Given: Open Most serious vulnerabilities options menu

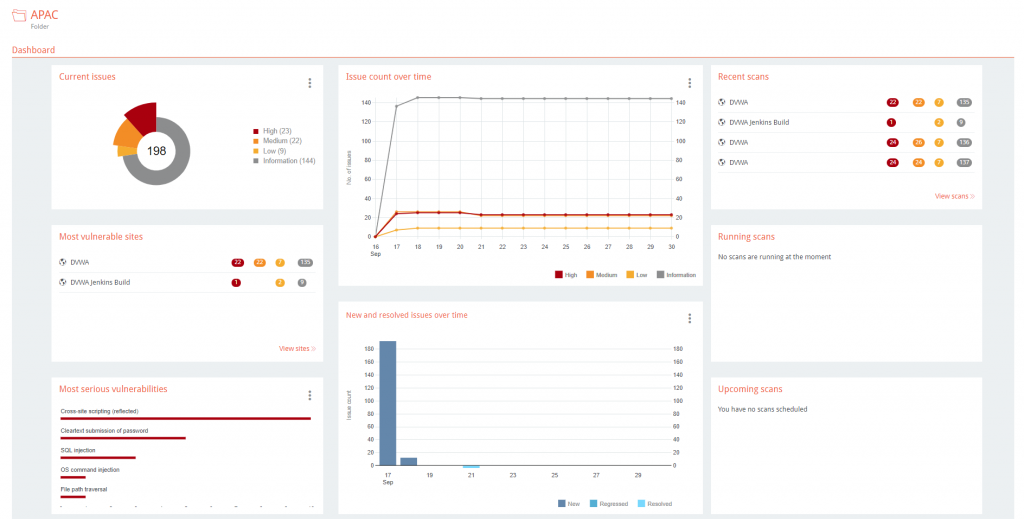Looking at the screenshot, I should point(310,396).
